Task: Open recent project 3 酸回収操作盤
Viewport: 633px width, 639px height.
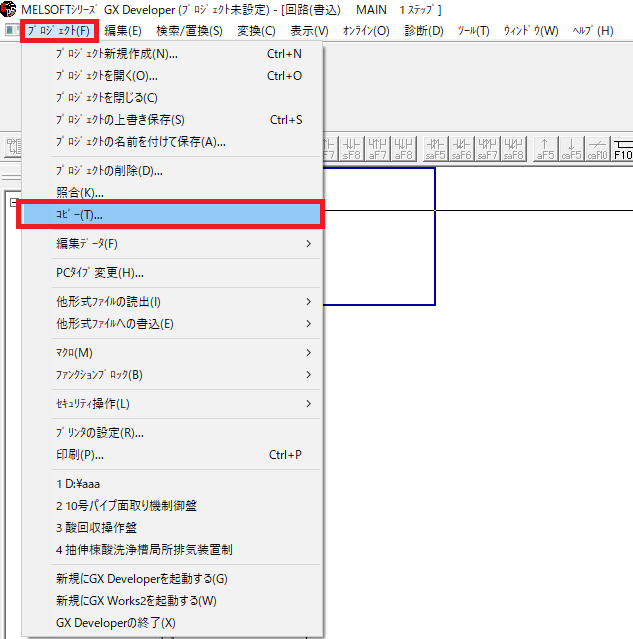Action: [172, 528]
